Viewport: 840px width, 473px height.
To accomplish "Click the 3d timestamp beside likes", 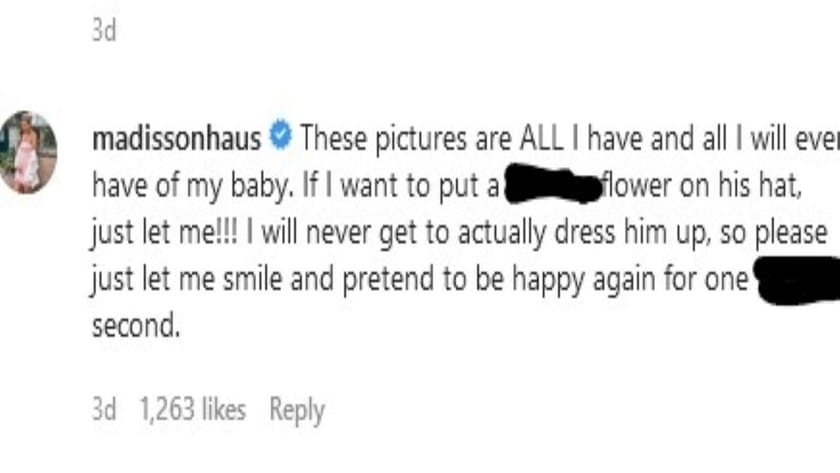I will point(104,409).
